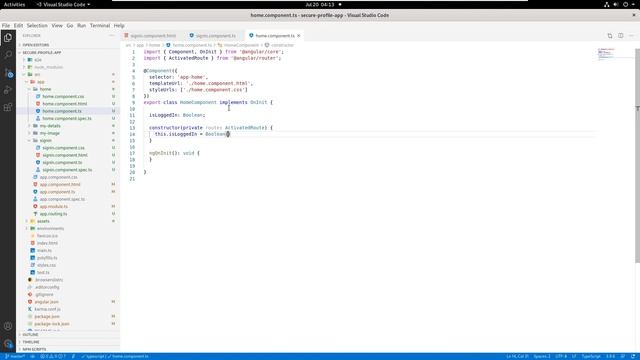Open the View menu

(57, 25)
